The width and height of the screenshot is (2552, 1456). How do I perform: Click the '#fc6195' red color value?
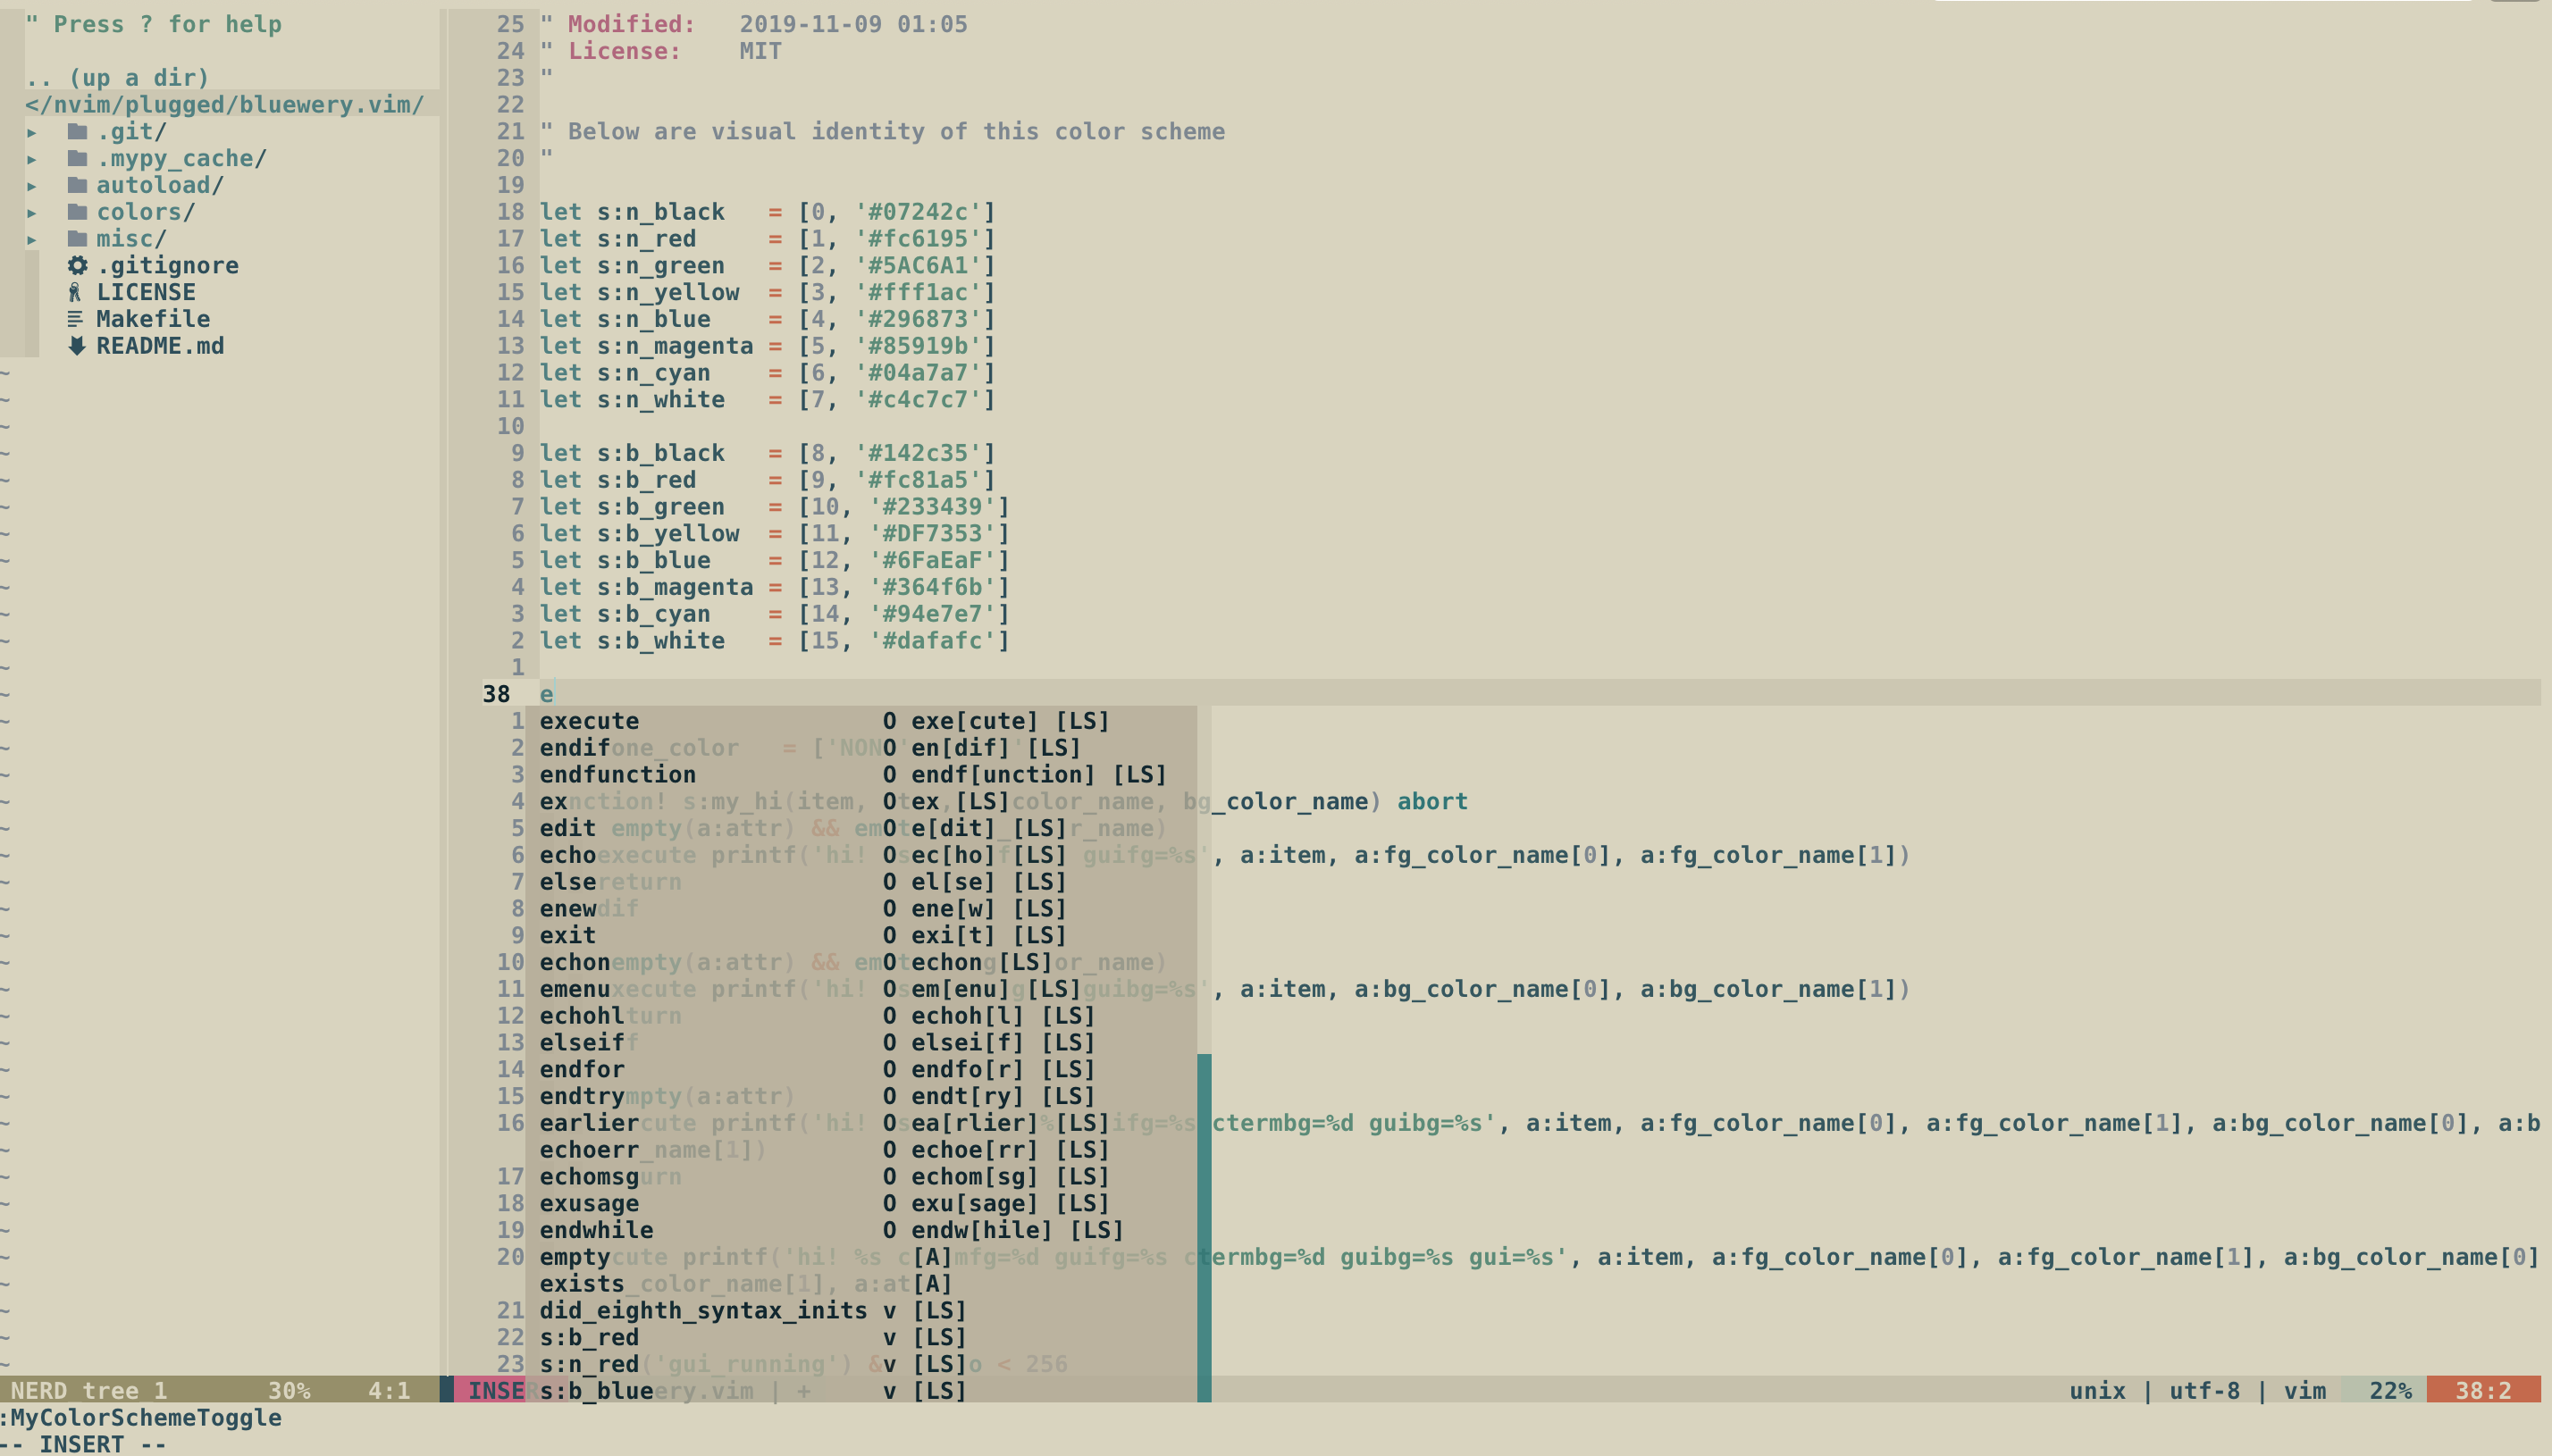click(917, 239)
